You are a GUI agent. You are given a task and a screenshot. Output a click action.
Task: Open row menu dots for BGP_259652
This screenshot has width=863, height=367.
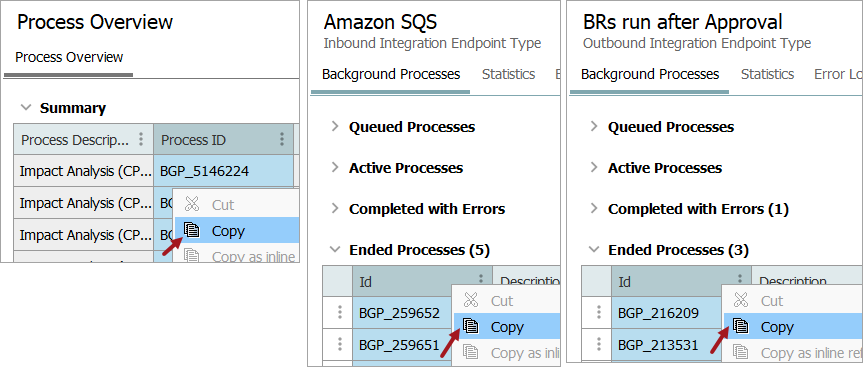pos(340,313)
